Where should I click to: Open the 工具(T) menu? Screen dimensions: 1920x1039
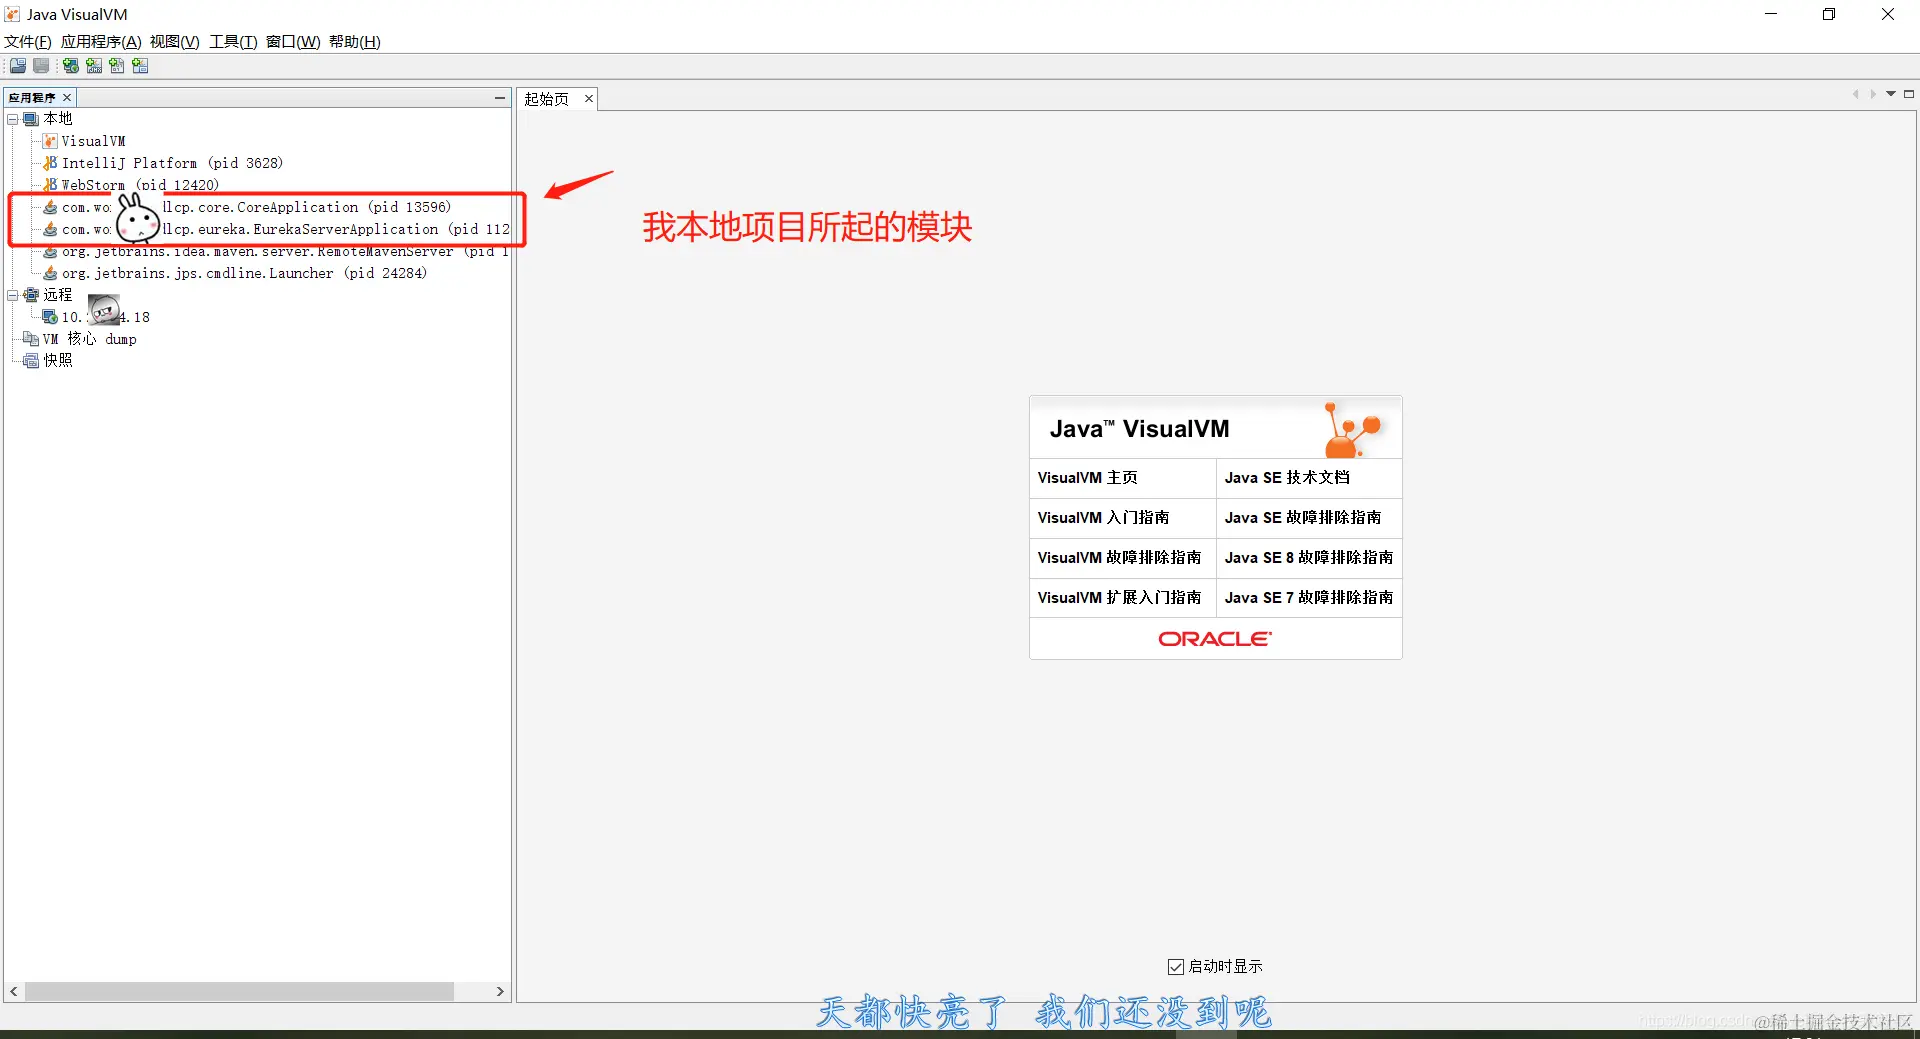click(233, 42)
